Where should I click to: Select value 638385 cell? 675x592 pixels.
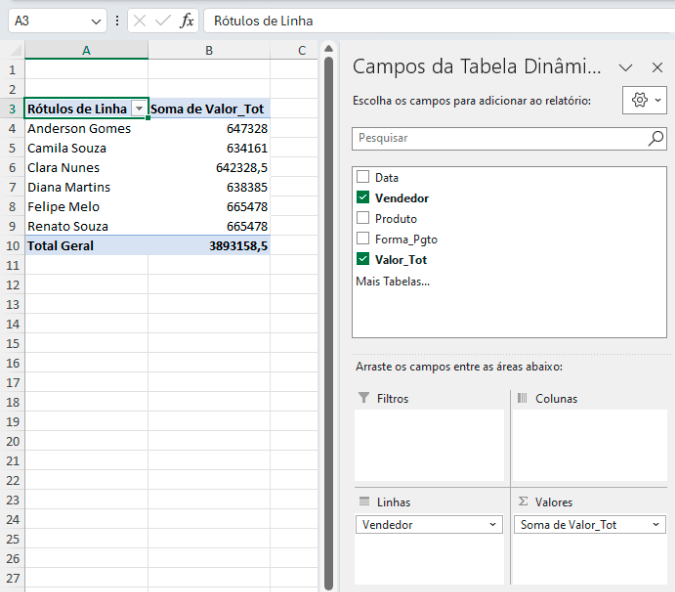click(x=209, y=187)
